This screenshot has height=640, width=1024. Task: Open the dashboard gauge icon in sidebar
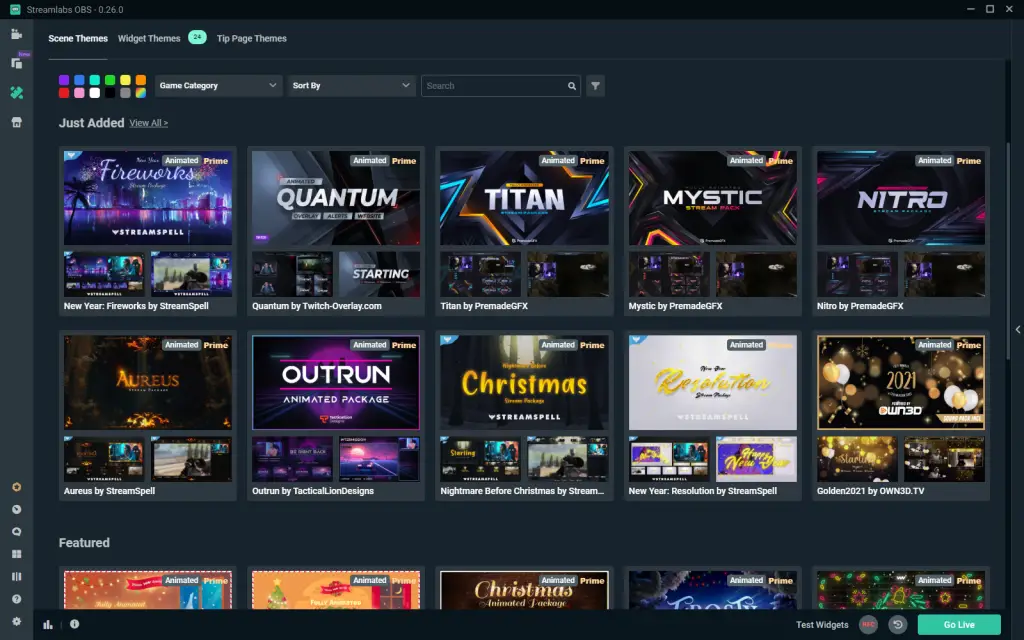pos(17,509)
